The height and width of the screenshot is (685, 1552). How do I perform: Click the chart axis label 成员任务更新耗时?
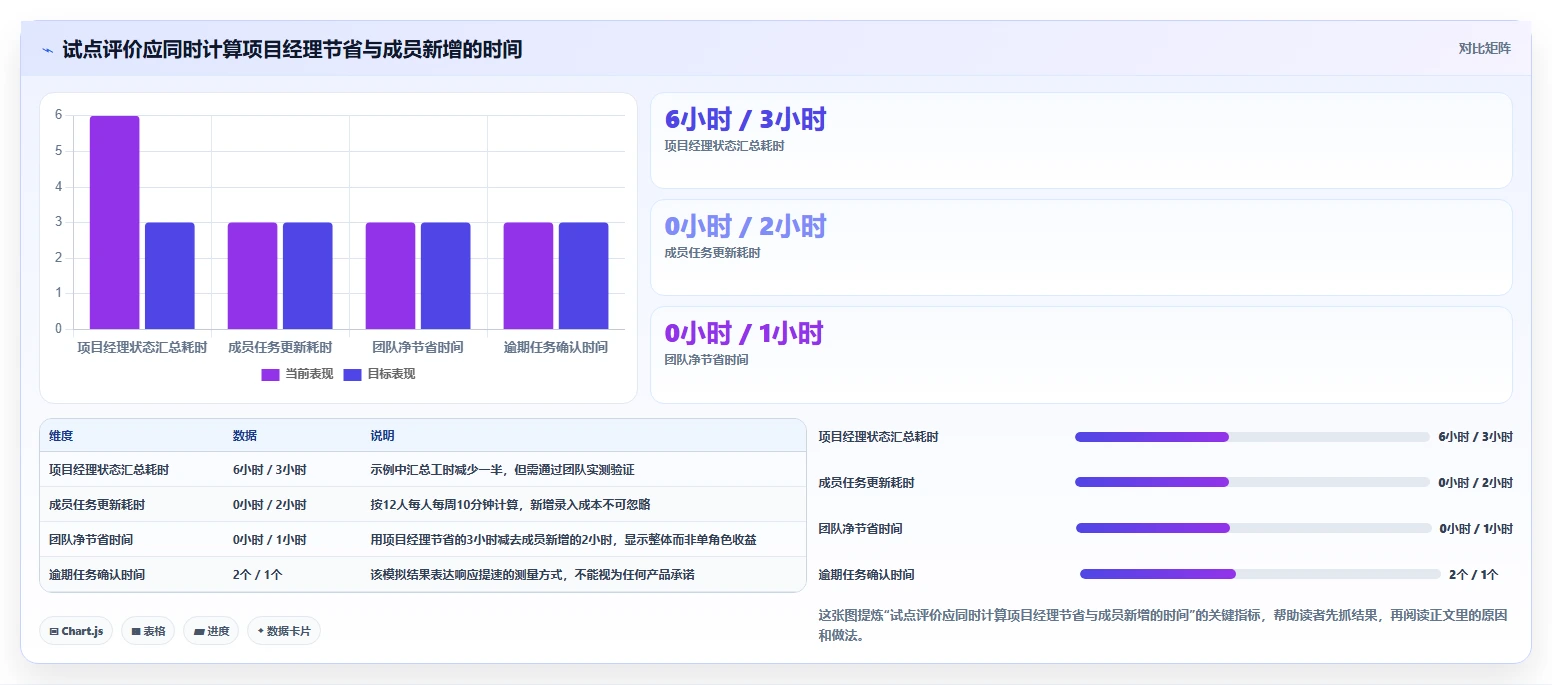pos(280,348)
